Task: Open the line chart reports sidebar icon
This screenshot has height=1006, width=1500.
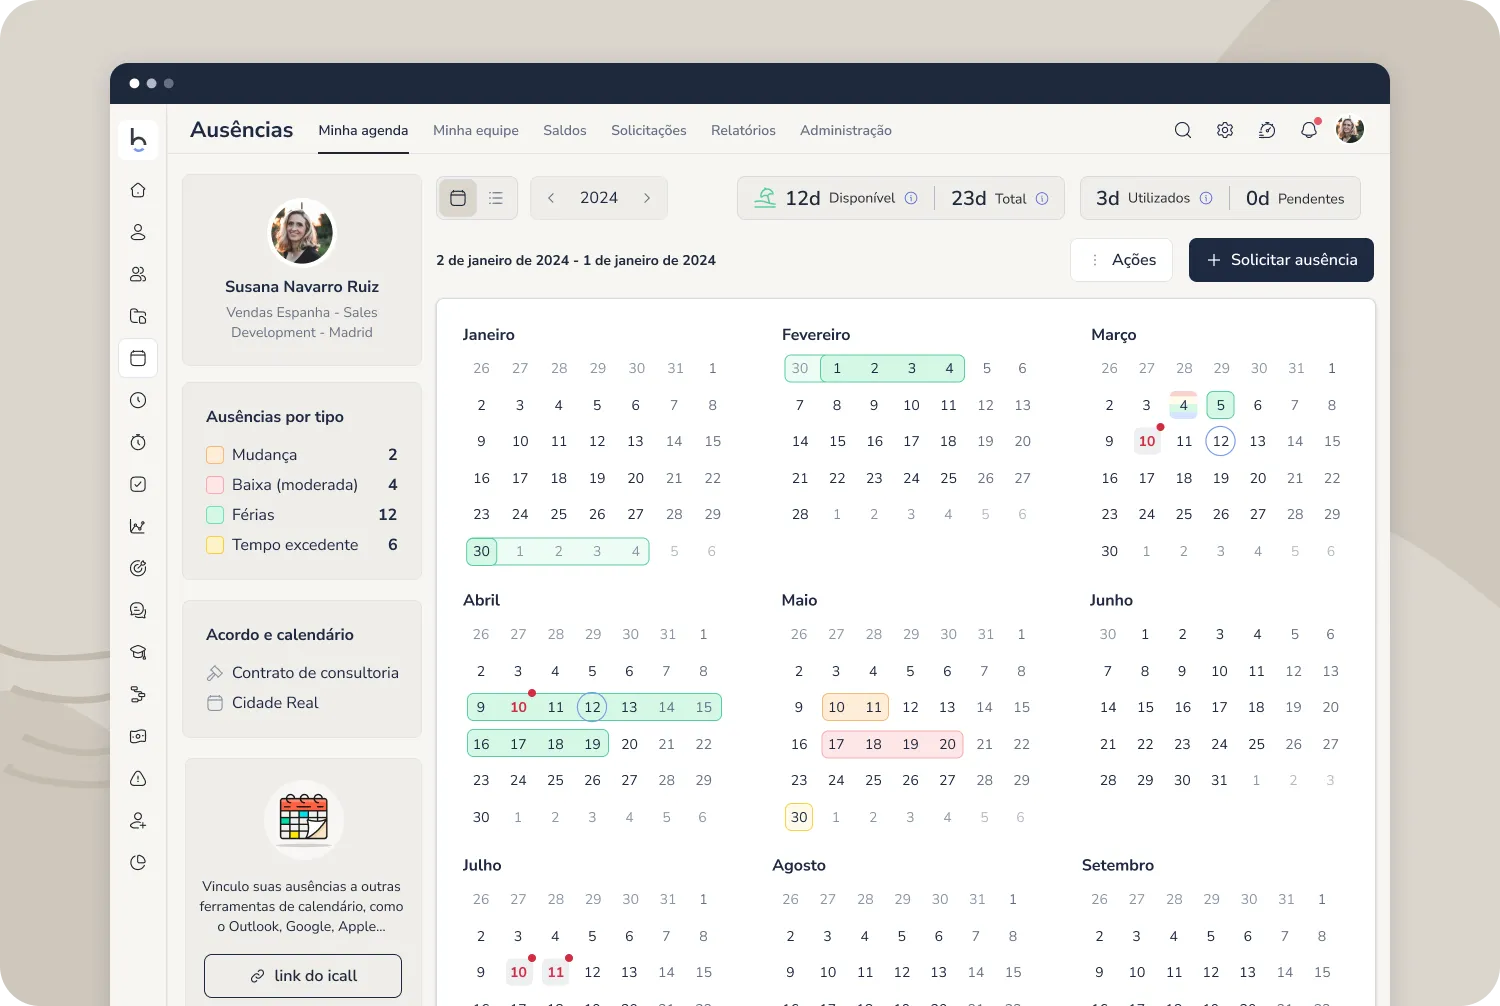Action: click(x=138, y=526)
